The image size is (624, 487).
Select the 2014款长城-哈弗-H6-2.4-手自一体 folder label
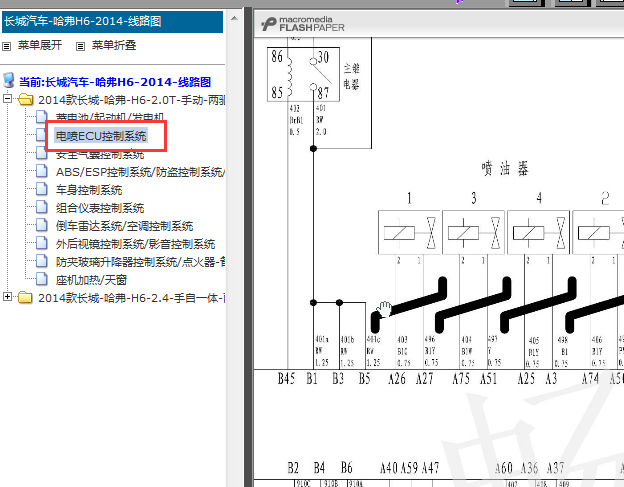point(131,298)
